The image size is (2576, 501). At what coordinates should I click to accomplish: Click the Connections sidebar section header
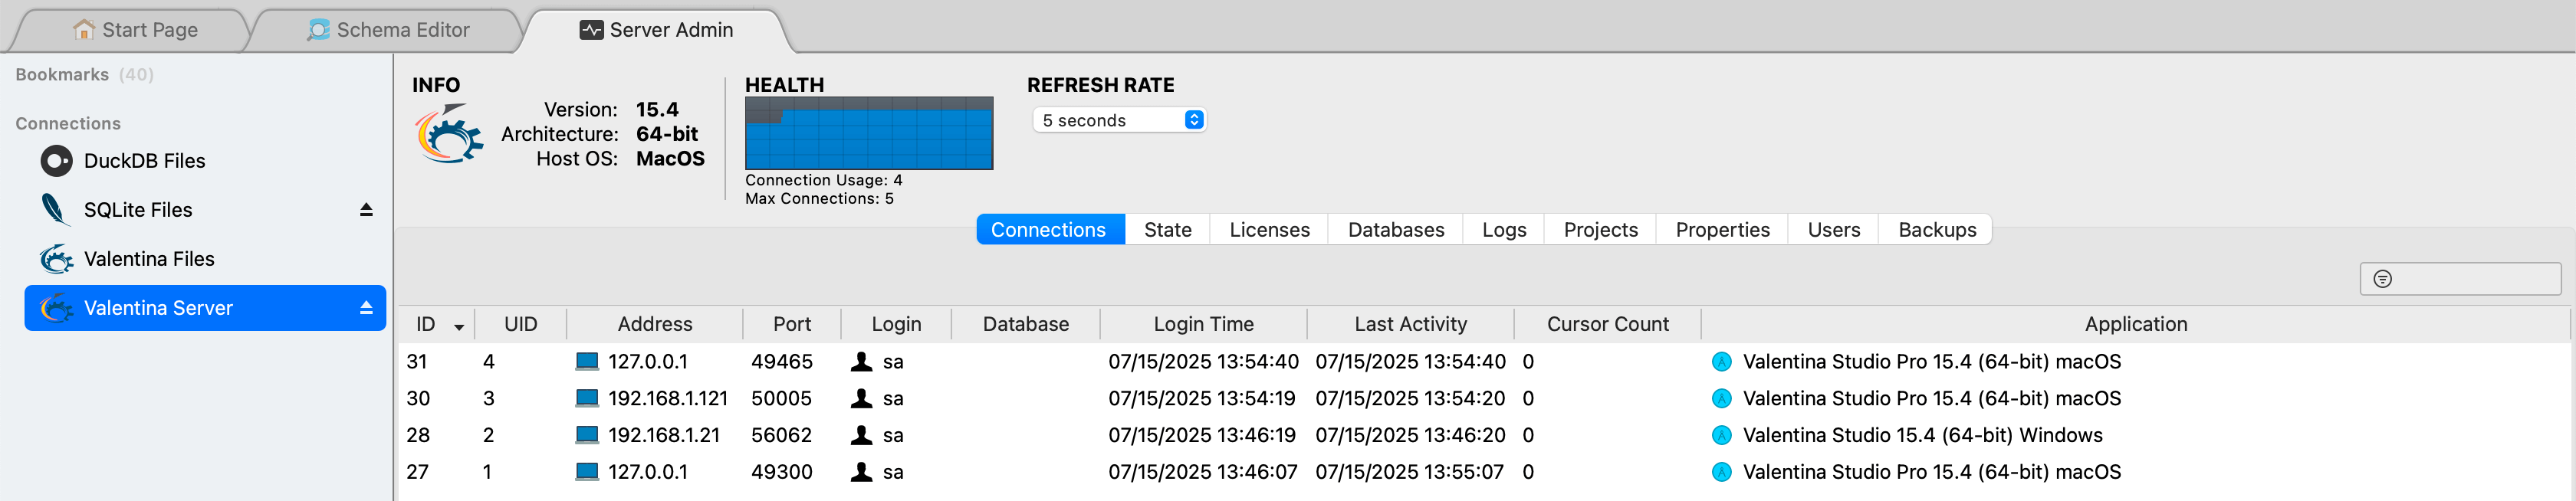click(x=68, y=124)
